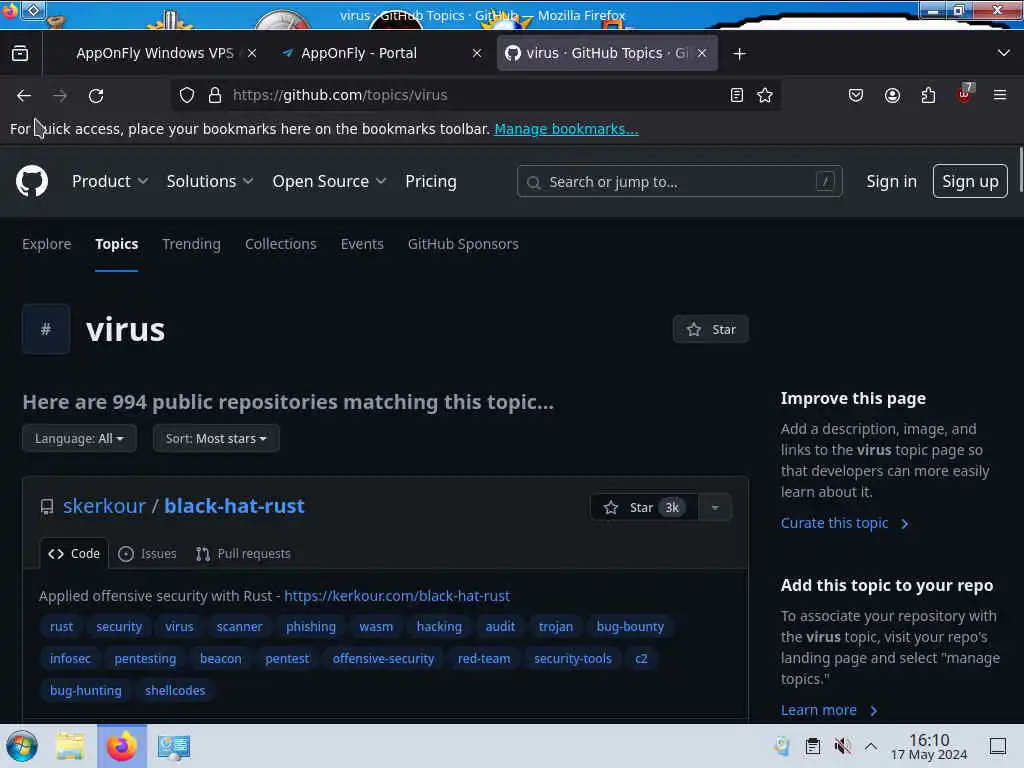Click the site security padlock icon
This screenshot has width=1024, height=768.
(215, 95)
